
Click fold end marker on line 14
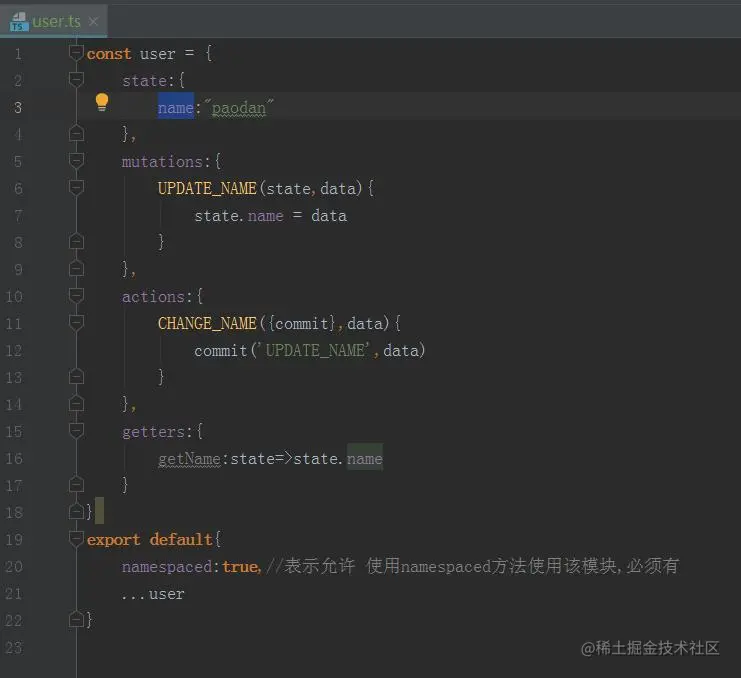tap(76, 404)
